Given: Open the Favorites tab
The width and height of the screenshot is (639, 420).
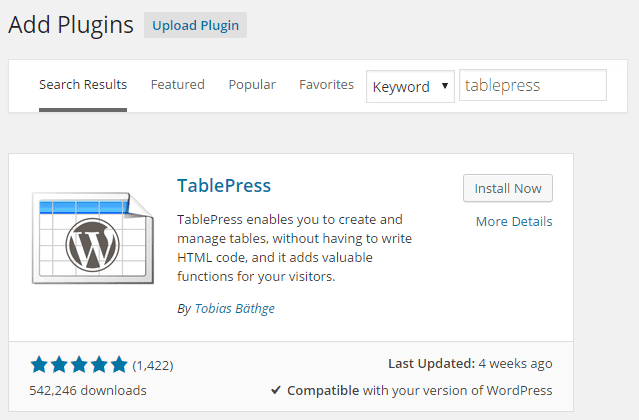Looking at the screenshot, I should point(326,85).
